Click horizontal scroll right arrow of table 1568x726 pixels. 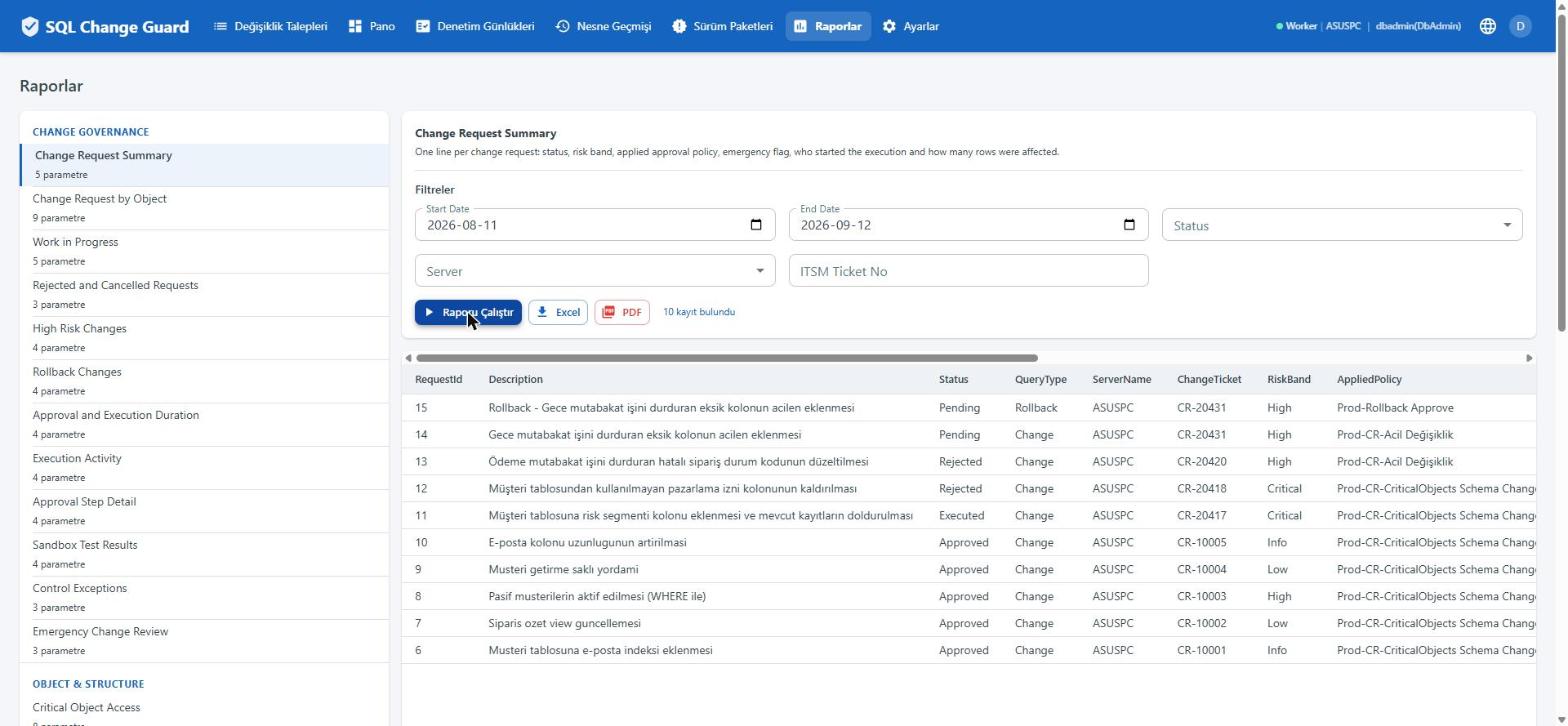point(1529,358)
